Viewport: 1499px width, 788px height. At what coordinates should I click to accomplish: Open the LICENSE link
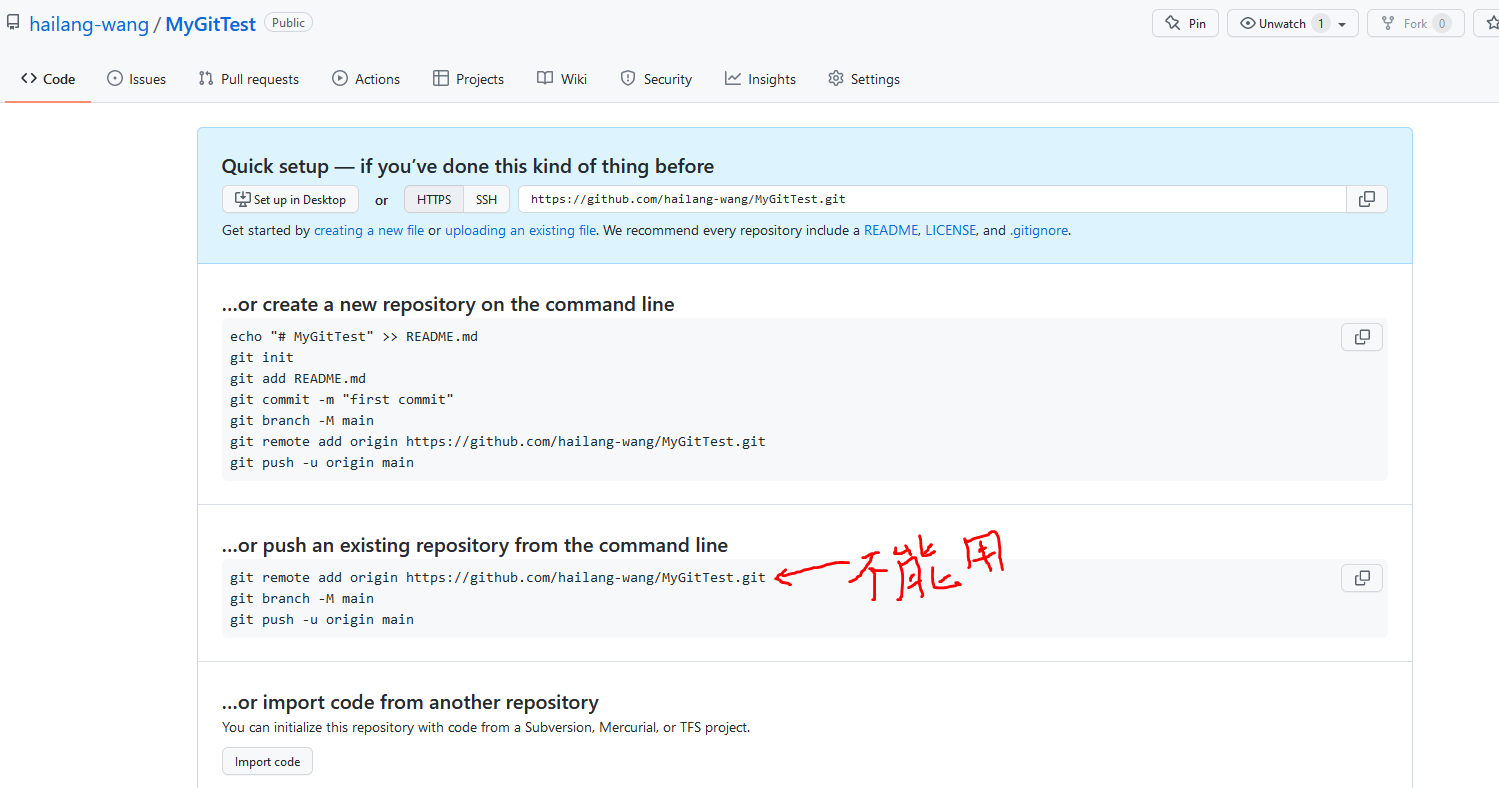pyautogui.click(x=950, y=230)
